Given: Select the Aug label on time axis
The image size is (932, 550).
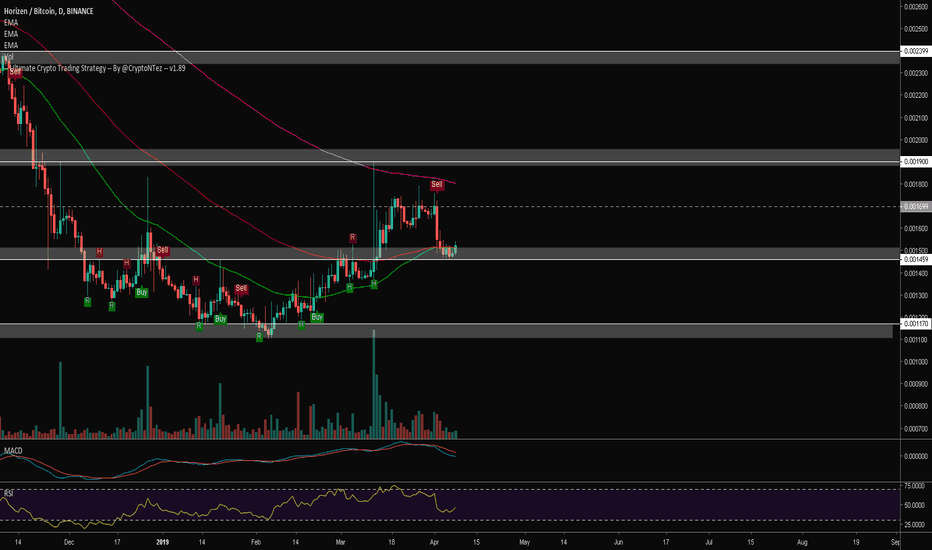Looking at the screenshot, I should tap(802, 542).
